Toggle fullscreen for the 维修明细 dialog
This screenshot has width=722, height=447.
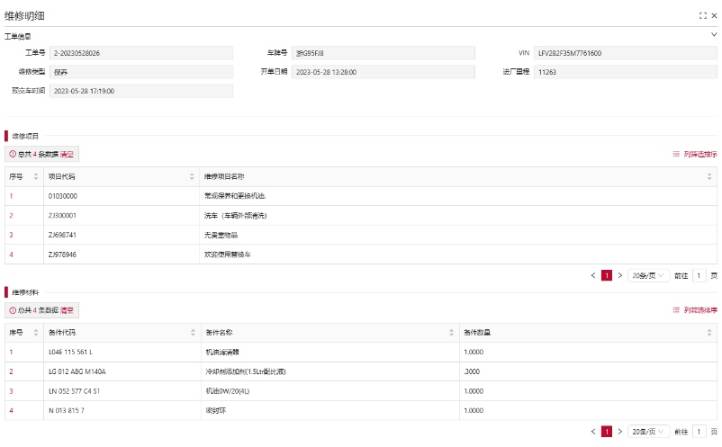(701, 17)
